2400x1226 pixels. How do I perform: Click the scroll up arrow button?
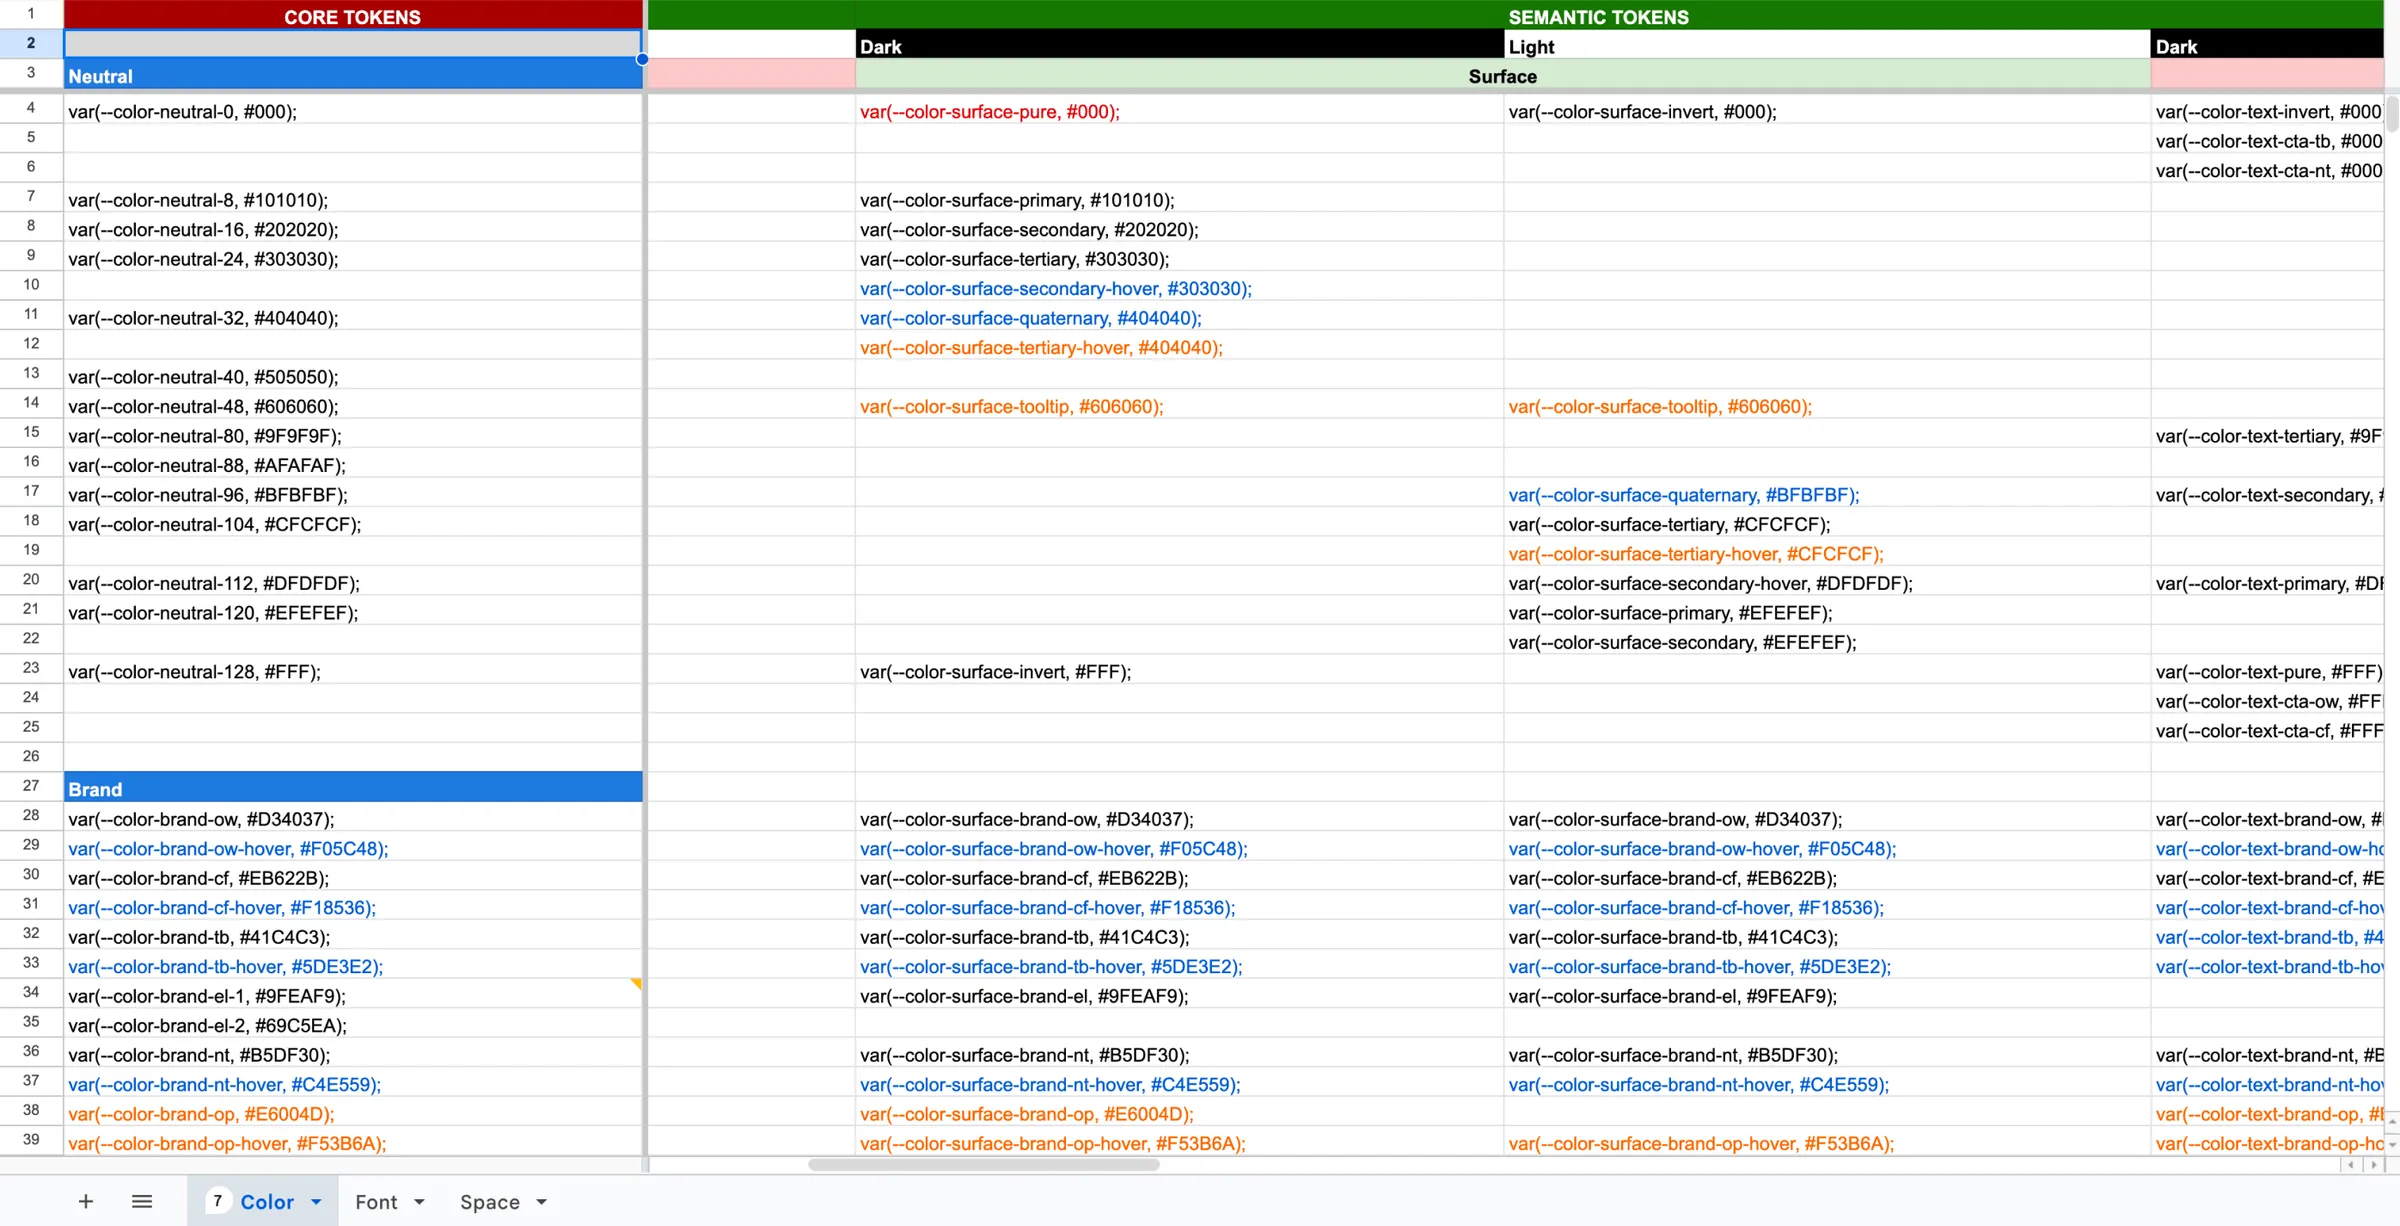[2392, 1122]
